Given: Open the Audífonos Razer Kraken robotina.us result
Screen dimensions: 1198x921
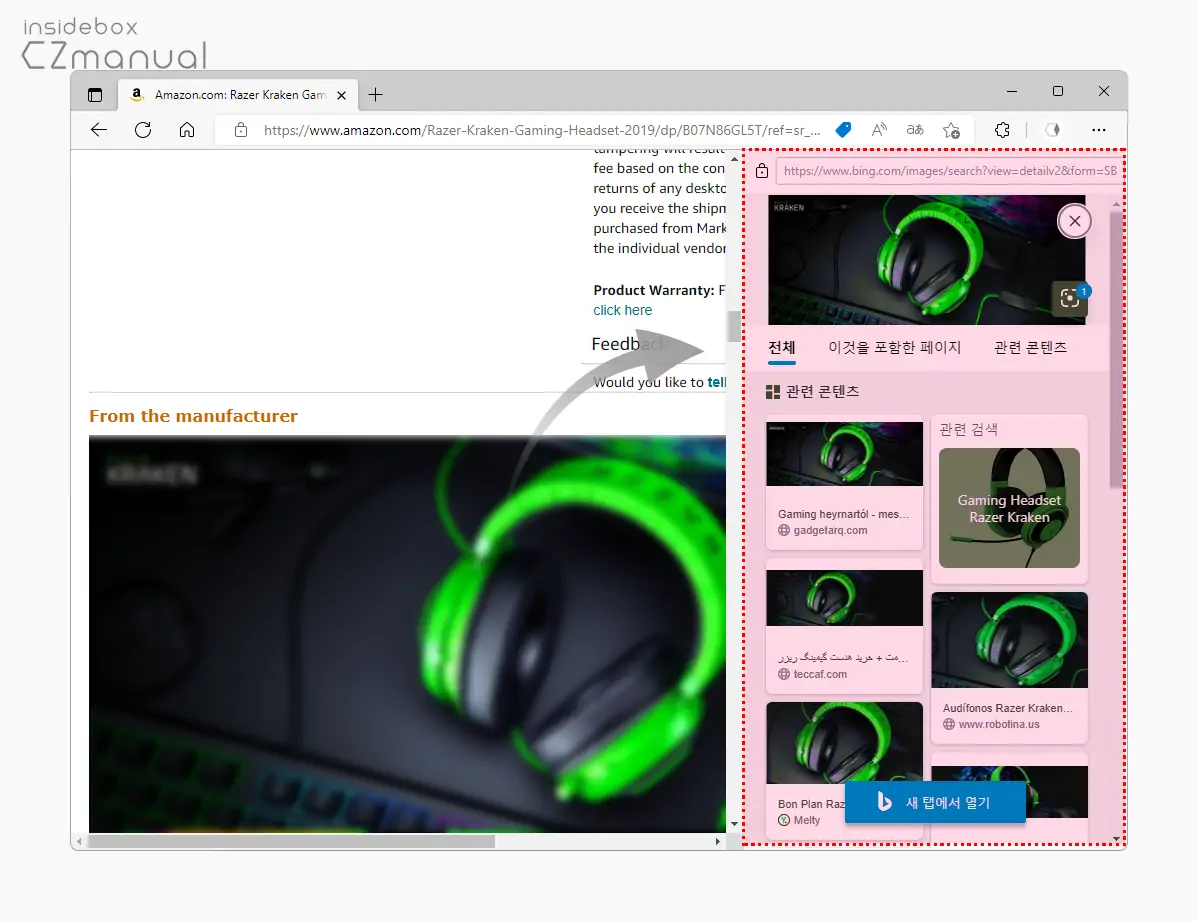Looking at the screenshot, I should click(1009, 667).
